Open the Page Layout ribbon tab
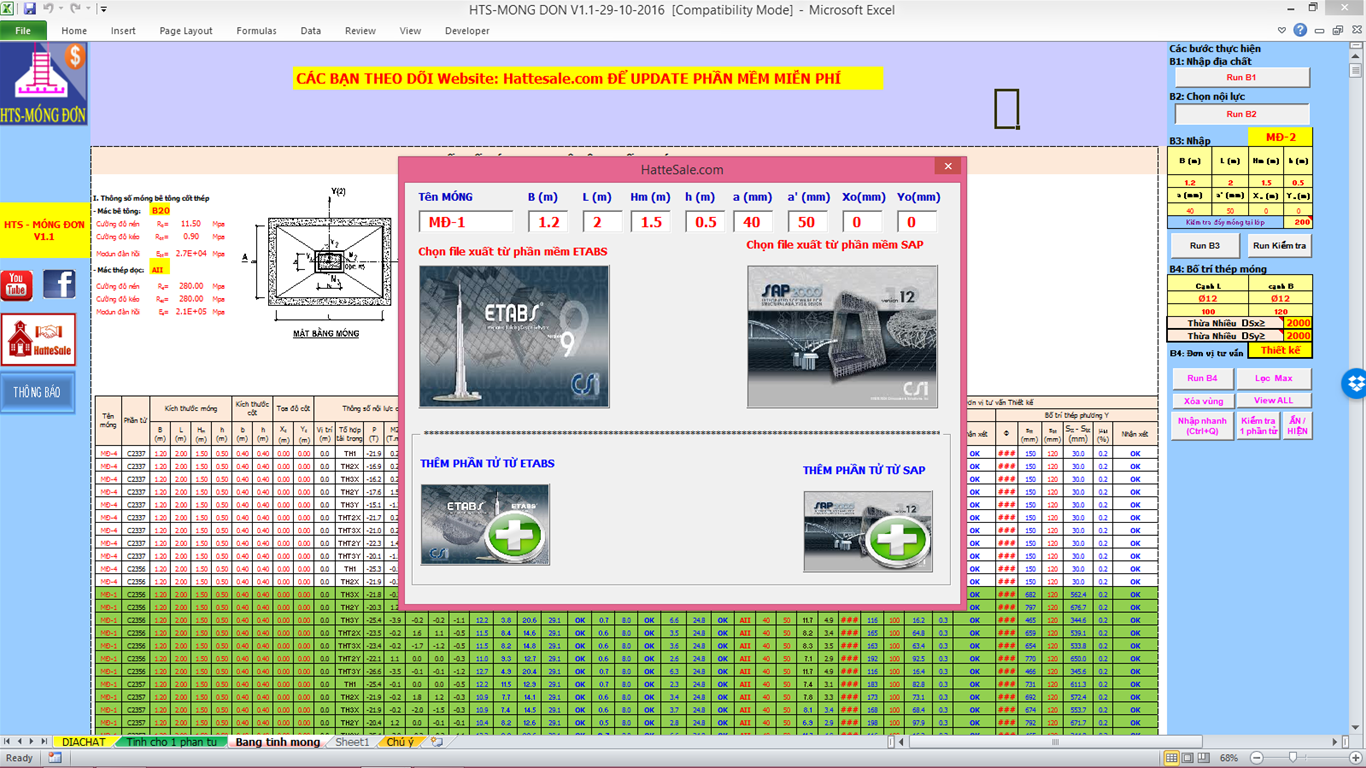1366x768 pixels. pyautogui.click(x=186, y=30)
